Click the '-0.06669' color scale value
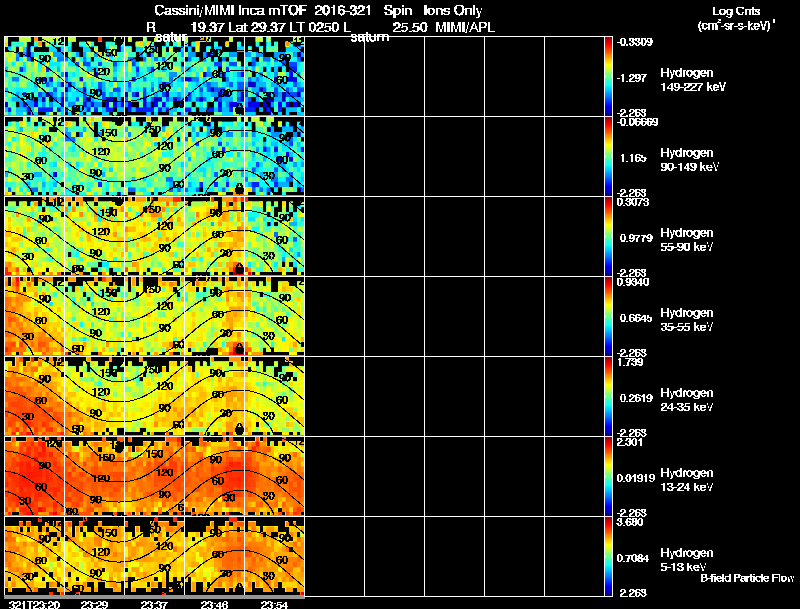 pos(637,122)
